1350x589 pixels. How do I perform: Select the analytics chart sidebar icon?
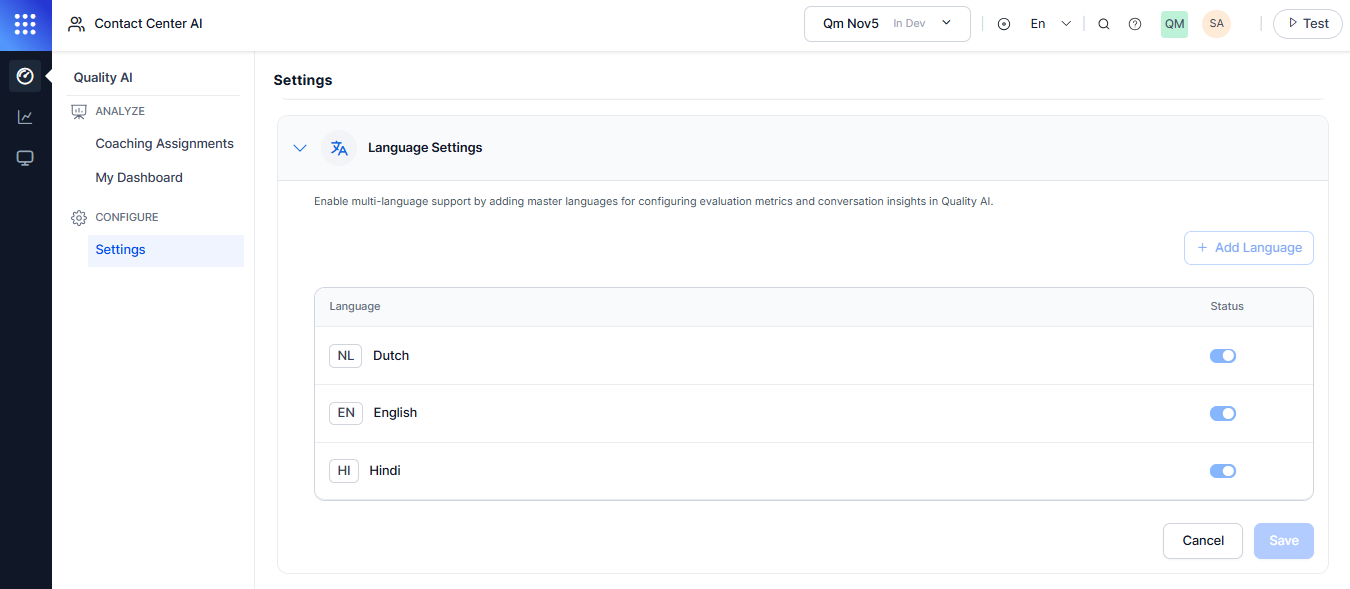25,116
